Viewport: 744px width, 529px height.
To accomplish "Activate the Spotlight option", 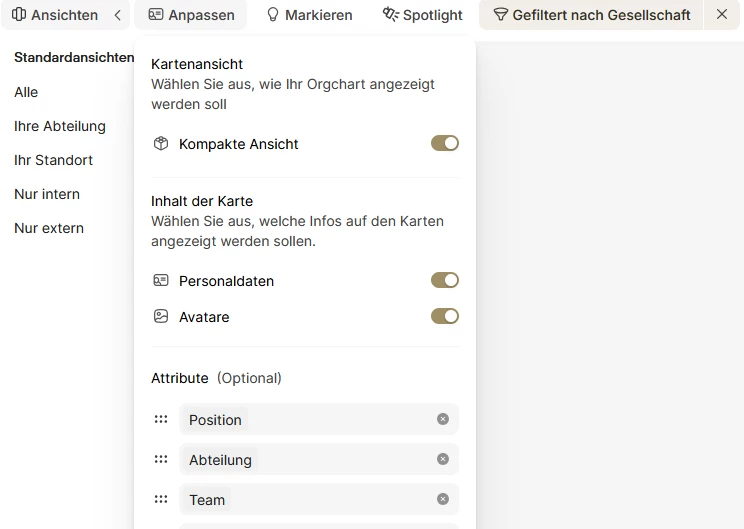I will [423, 15].
